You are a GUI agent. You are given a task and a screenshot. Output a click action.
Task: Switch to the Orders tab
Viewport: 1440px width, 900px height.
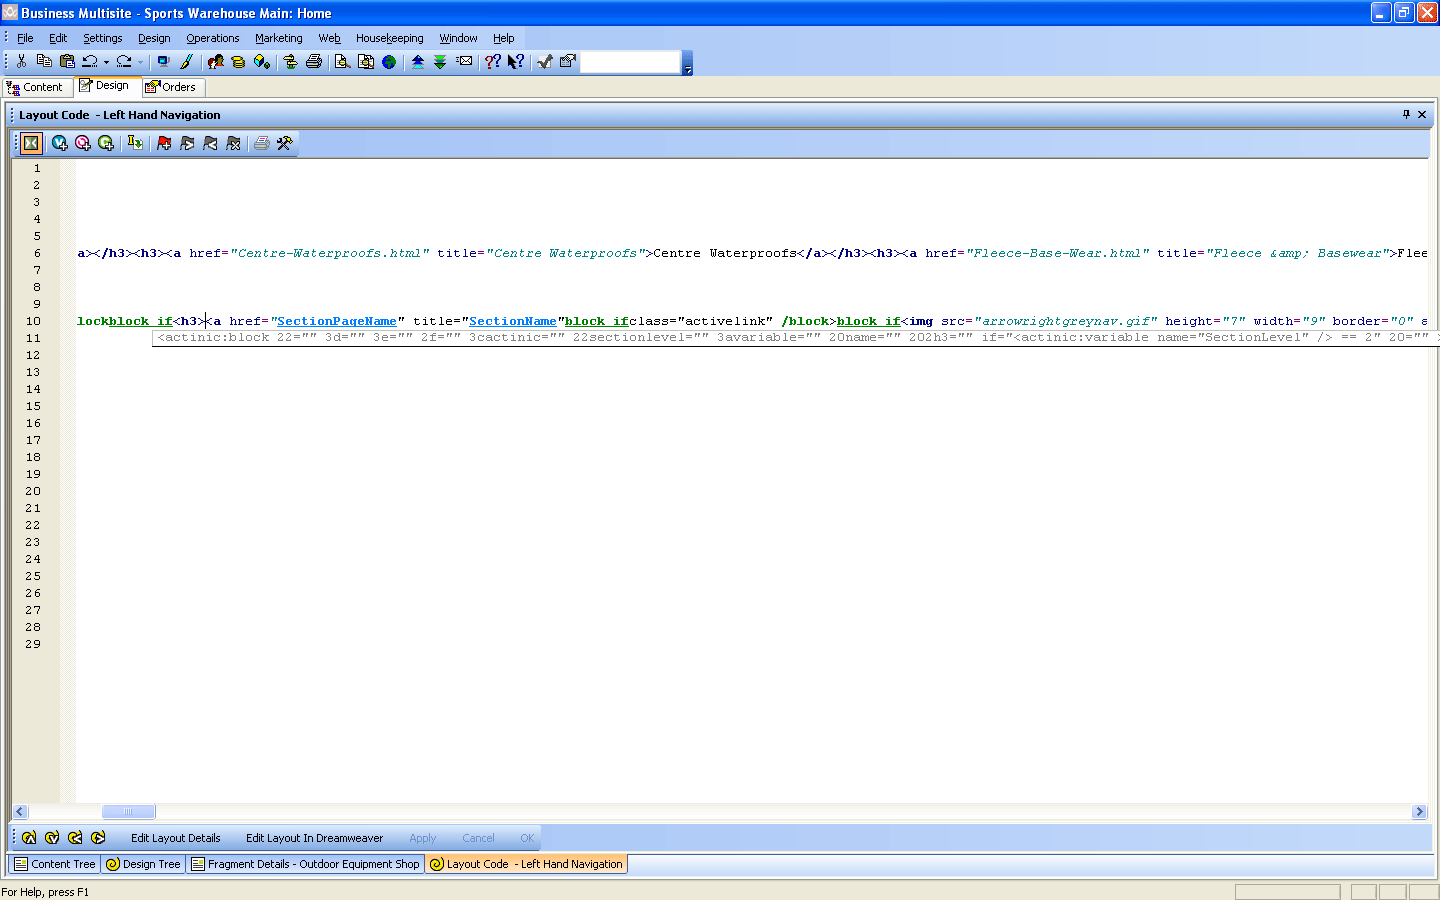click(171, 87)
